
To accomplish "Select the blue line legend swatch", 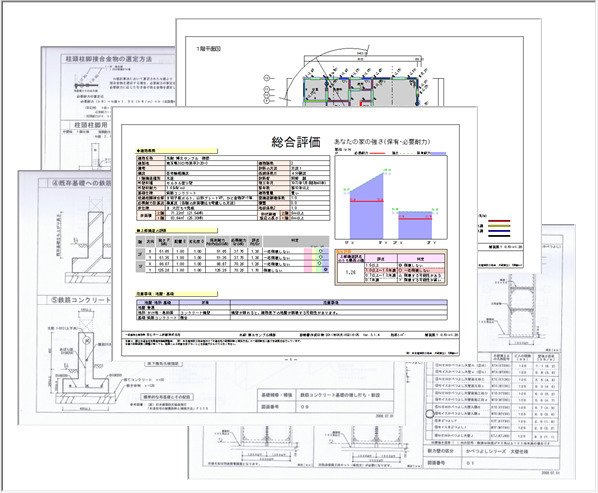I will (x=499, y=231).
